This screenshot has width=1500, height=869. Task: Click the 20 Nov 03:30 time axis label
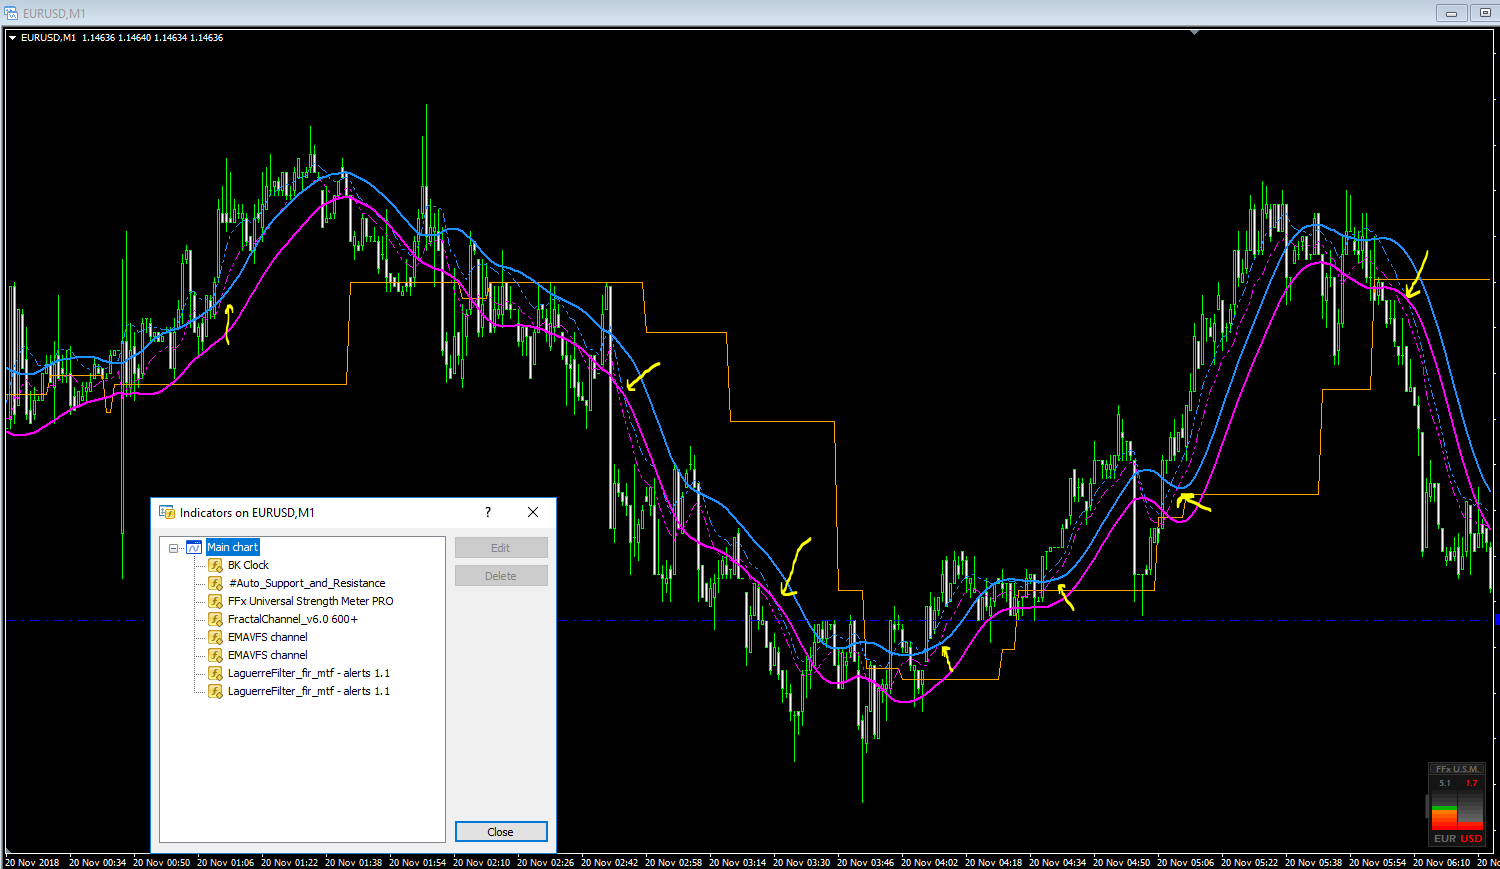[801, 862]
